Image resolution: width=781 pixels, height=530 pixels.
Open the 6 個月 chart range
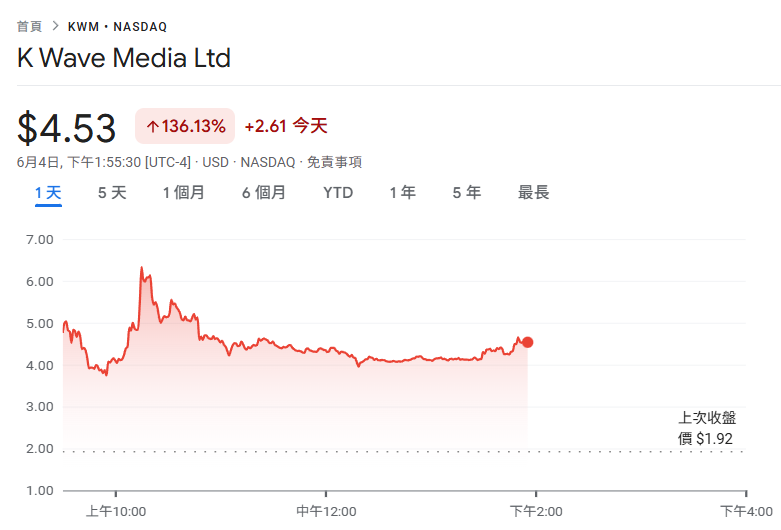point(264,193)
